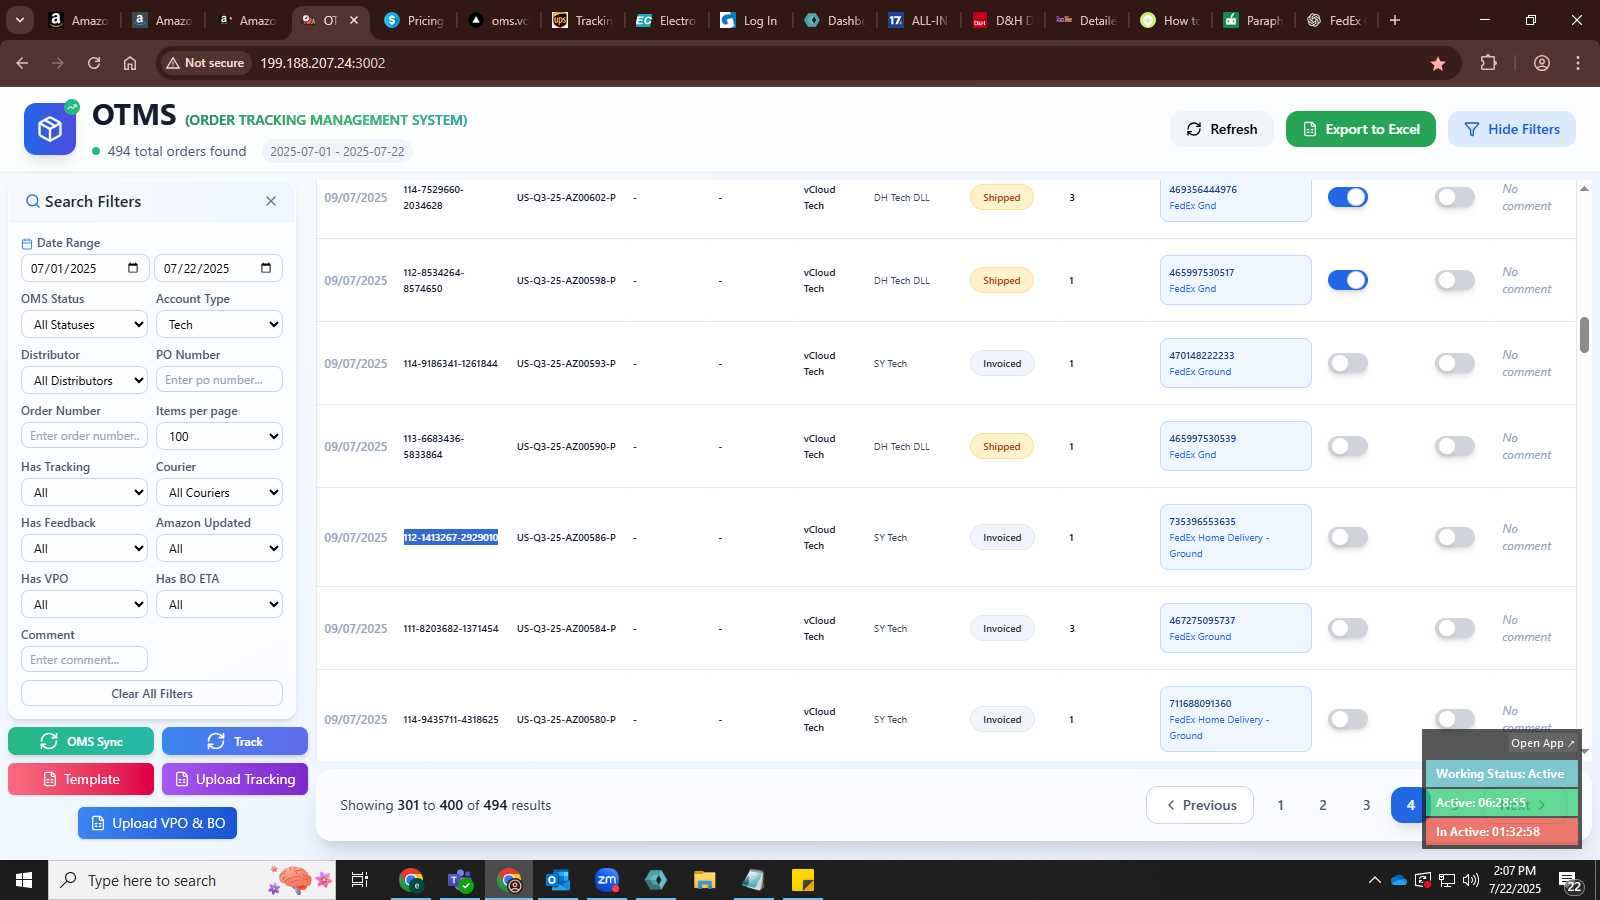Open Microsoft Teams from taskbar
Image resolution: width=1600 pixels, height=900 pixels.
(x=460, y=880)
